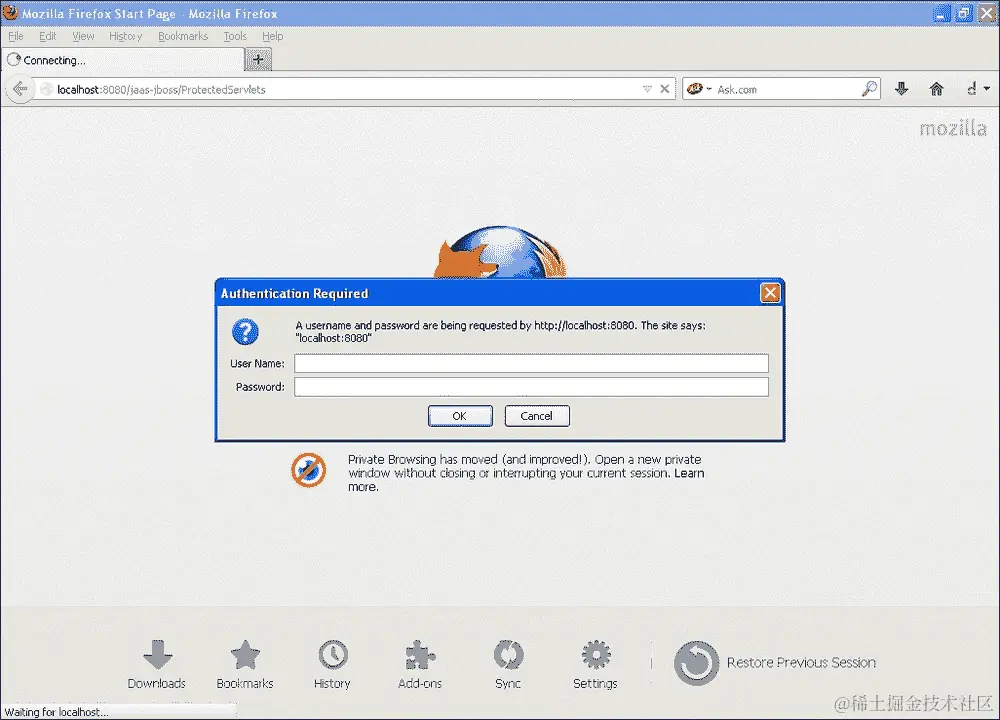Image resolution: width=1000 pixels, height=720 pixels.
Task: Open Sync shortcut icon
Action: pos(508,665)
